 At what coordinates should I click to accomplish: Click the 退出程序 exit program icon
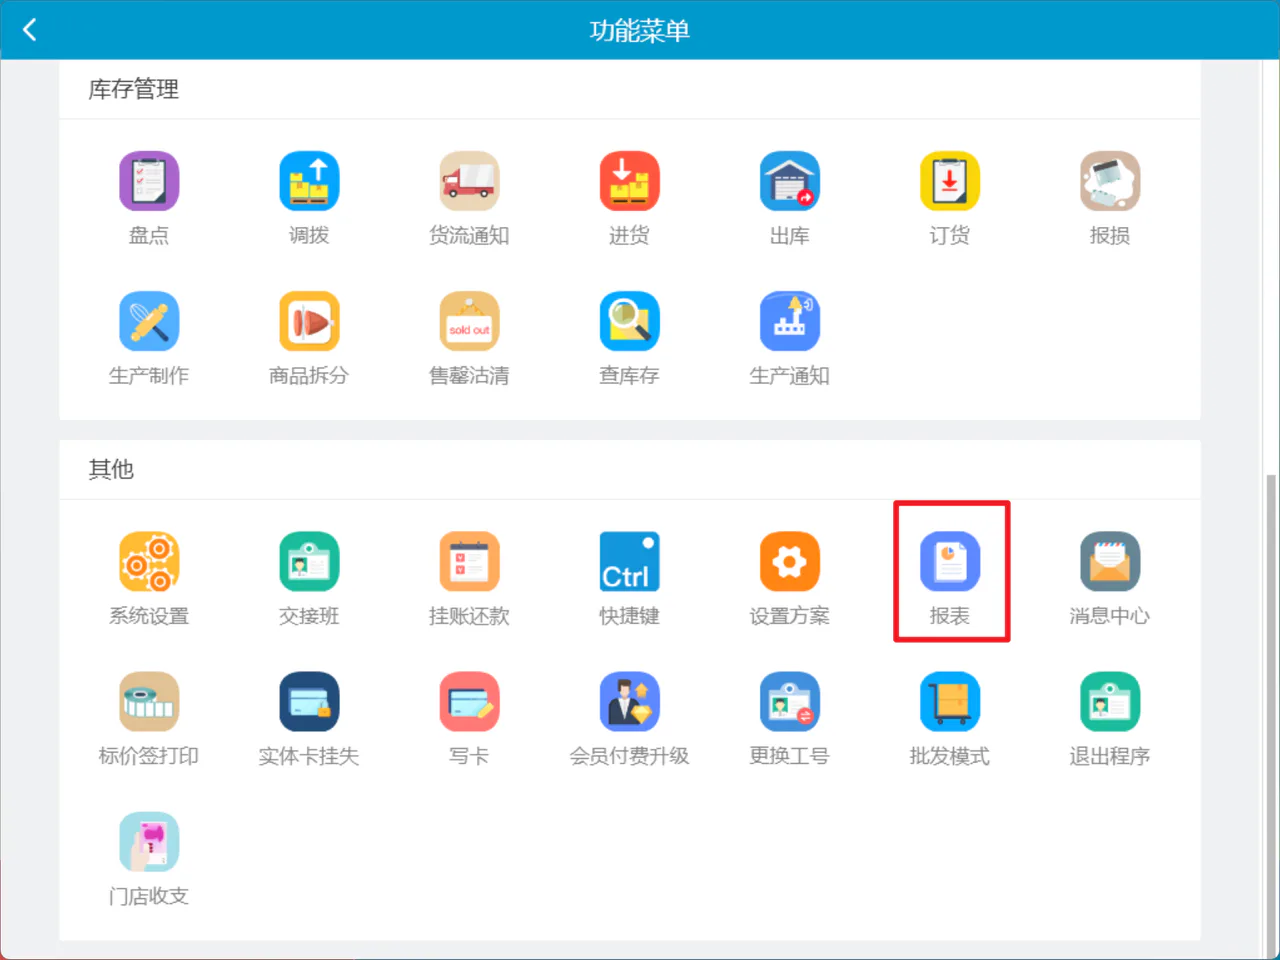coord(1109,701)
